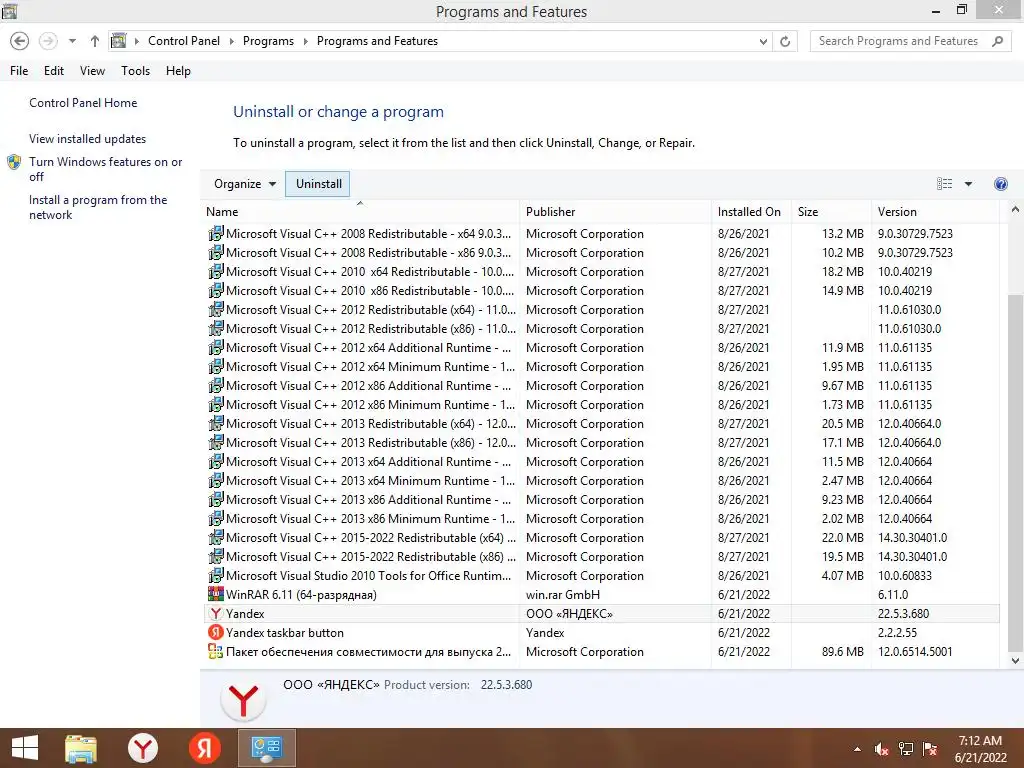Click the address bar Control Panel icon
Image resolution: width=1024 pixels, height=768 pixels.
[119, 40]
